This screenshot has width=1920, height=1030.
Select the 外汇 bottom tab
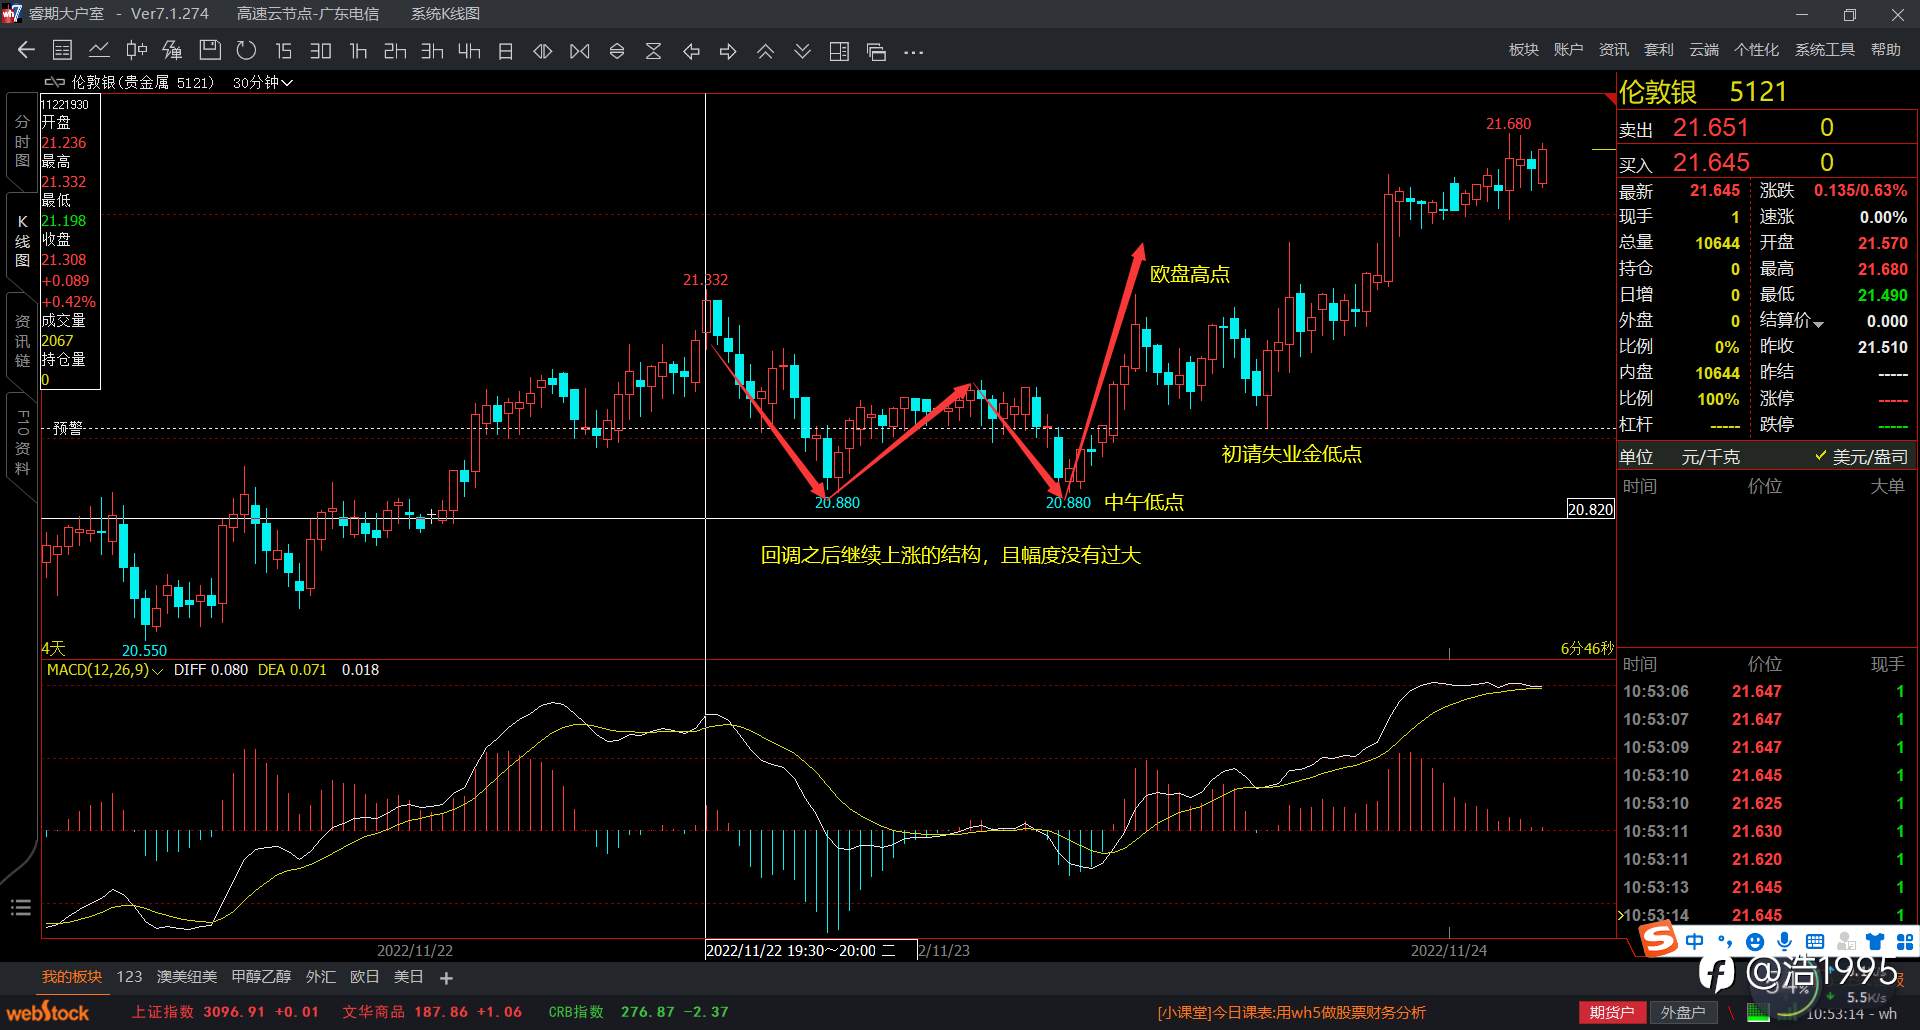[321, 977]
